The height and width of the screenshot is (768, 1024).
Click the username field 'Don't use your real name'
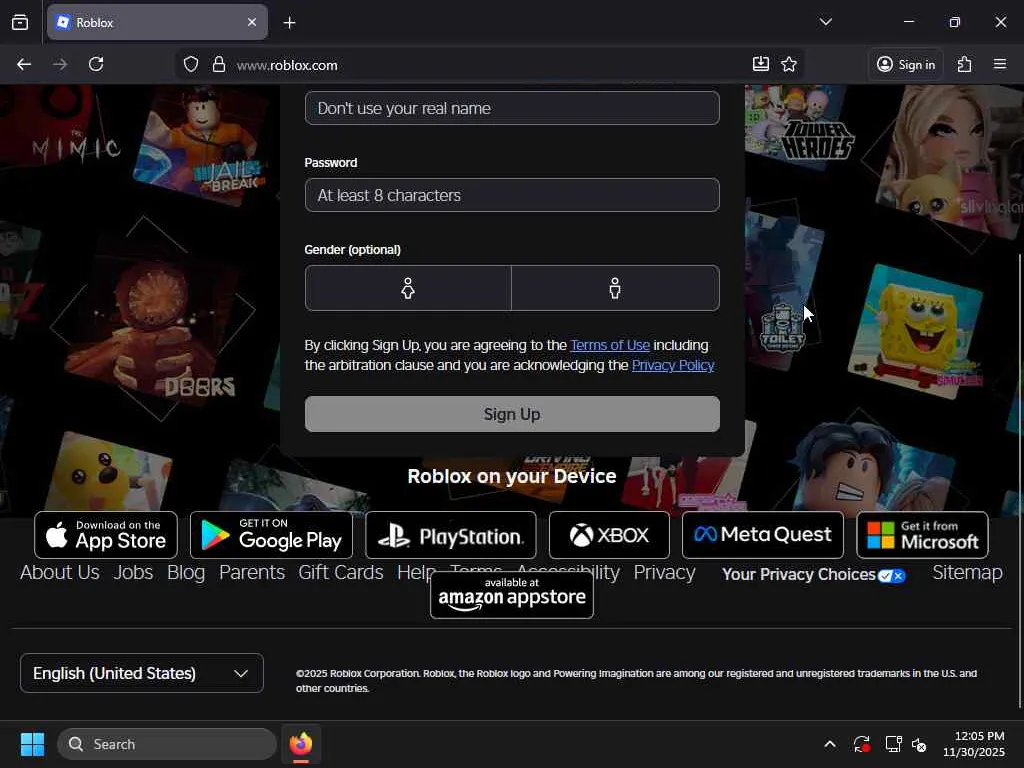click(512, 108)
